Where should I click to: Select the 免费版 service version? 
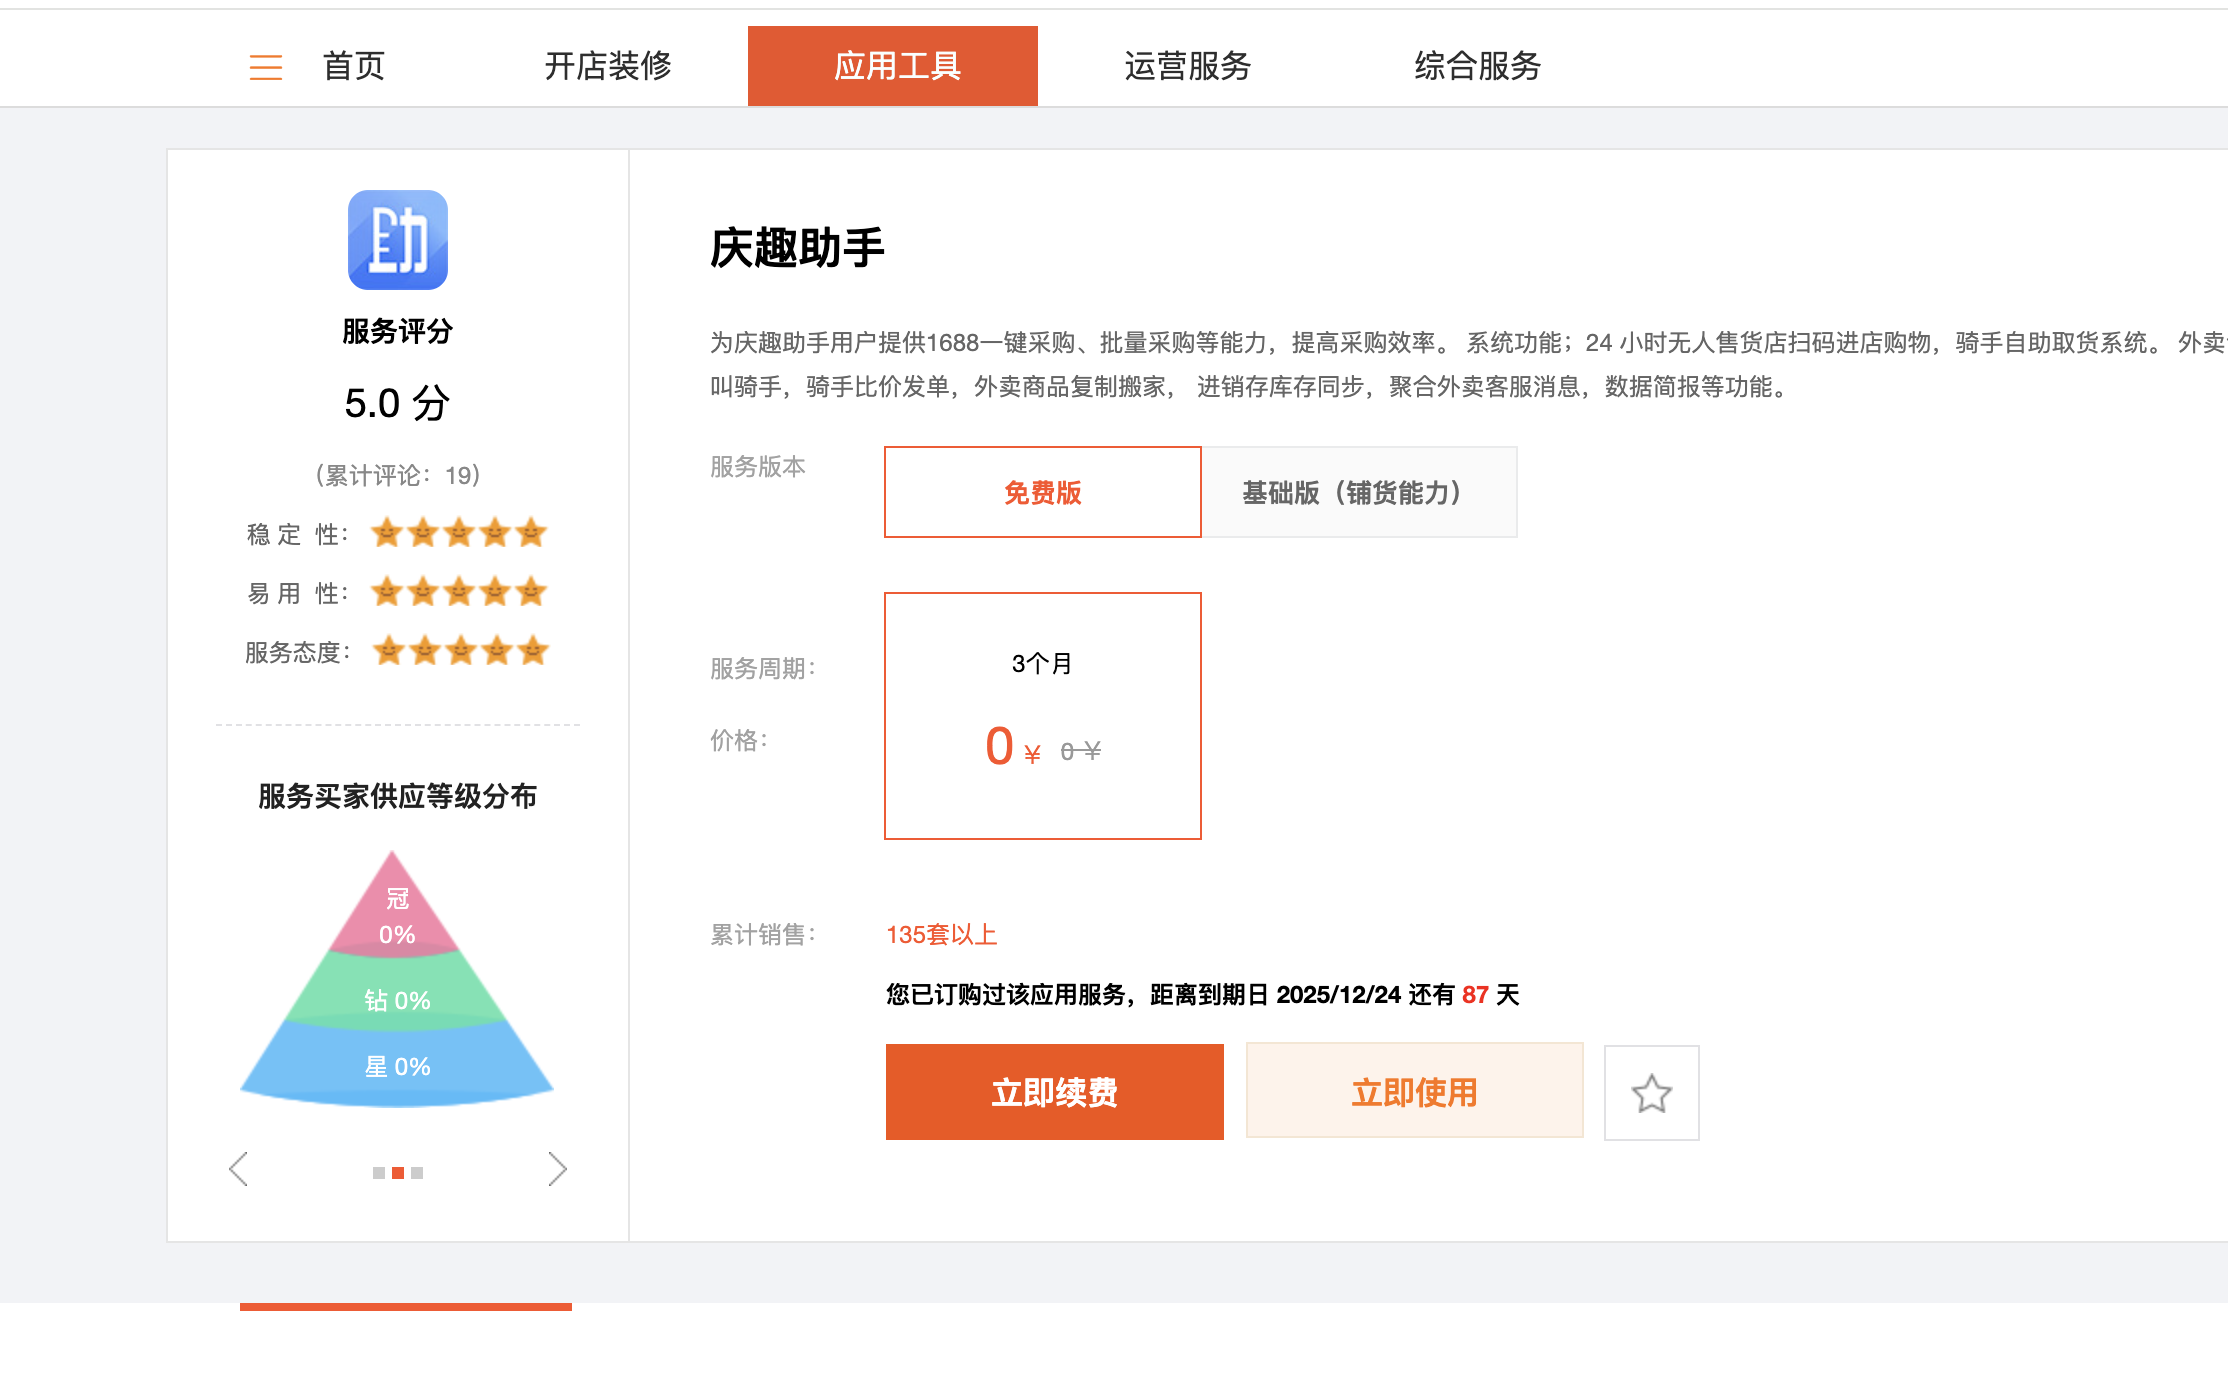[x=1042, y=492]
